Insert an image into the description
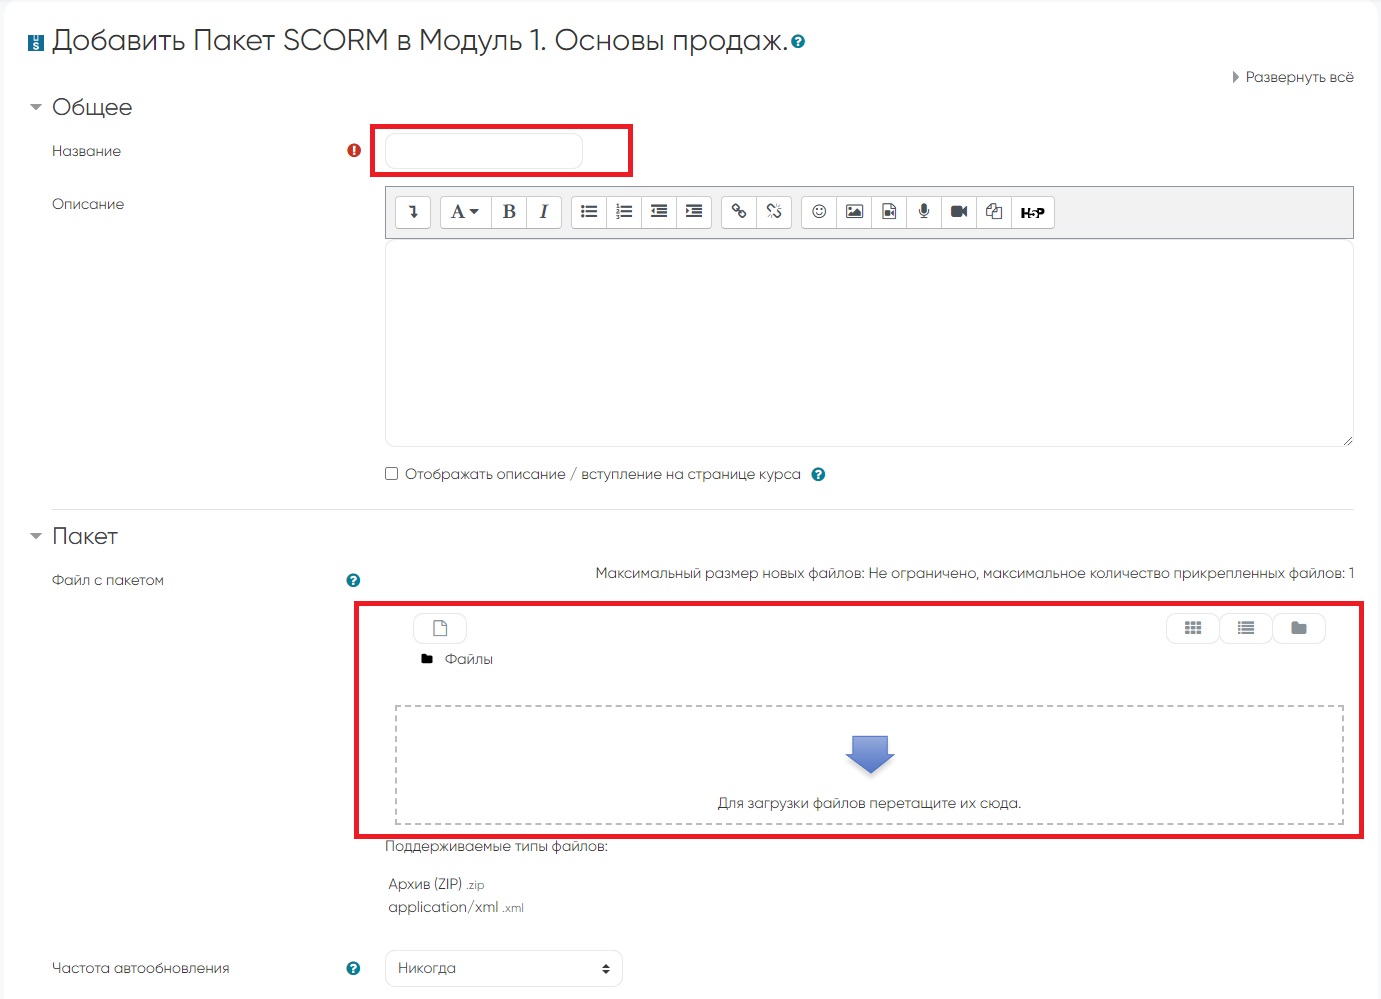This screenshot has height=999, width=1381. click(x=854, y=212)
